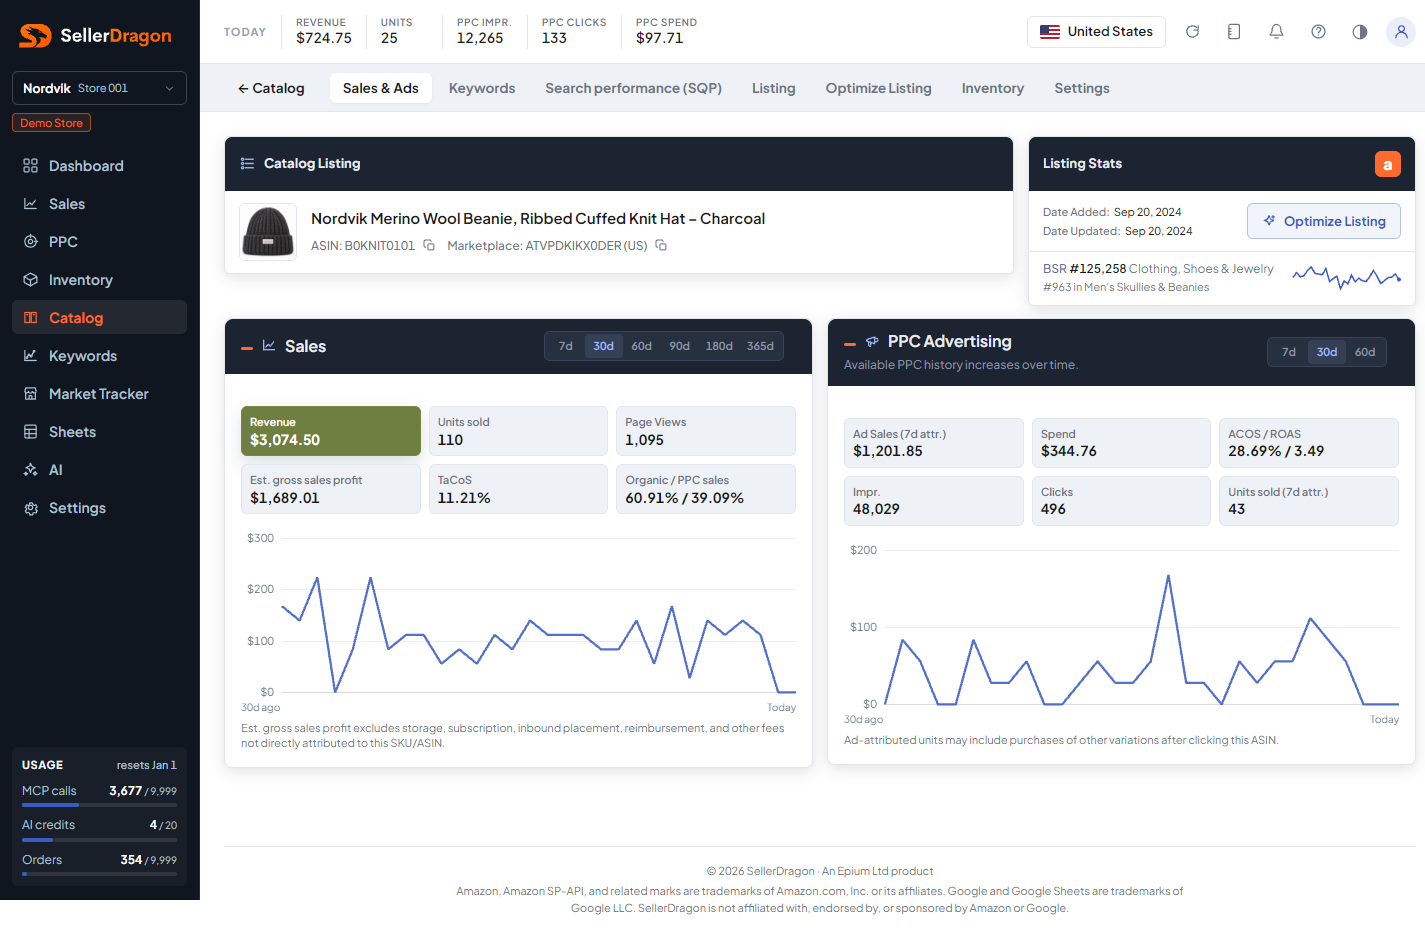Select 365d range in Sales panel
1425x944 pixels.
click(x=760, y=346)
